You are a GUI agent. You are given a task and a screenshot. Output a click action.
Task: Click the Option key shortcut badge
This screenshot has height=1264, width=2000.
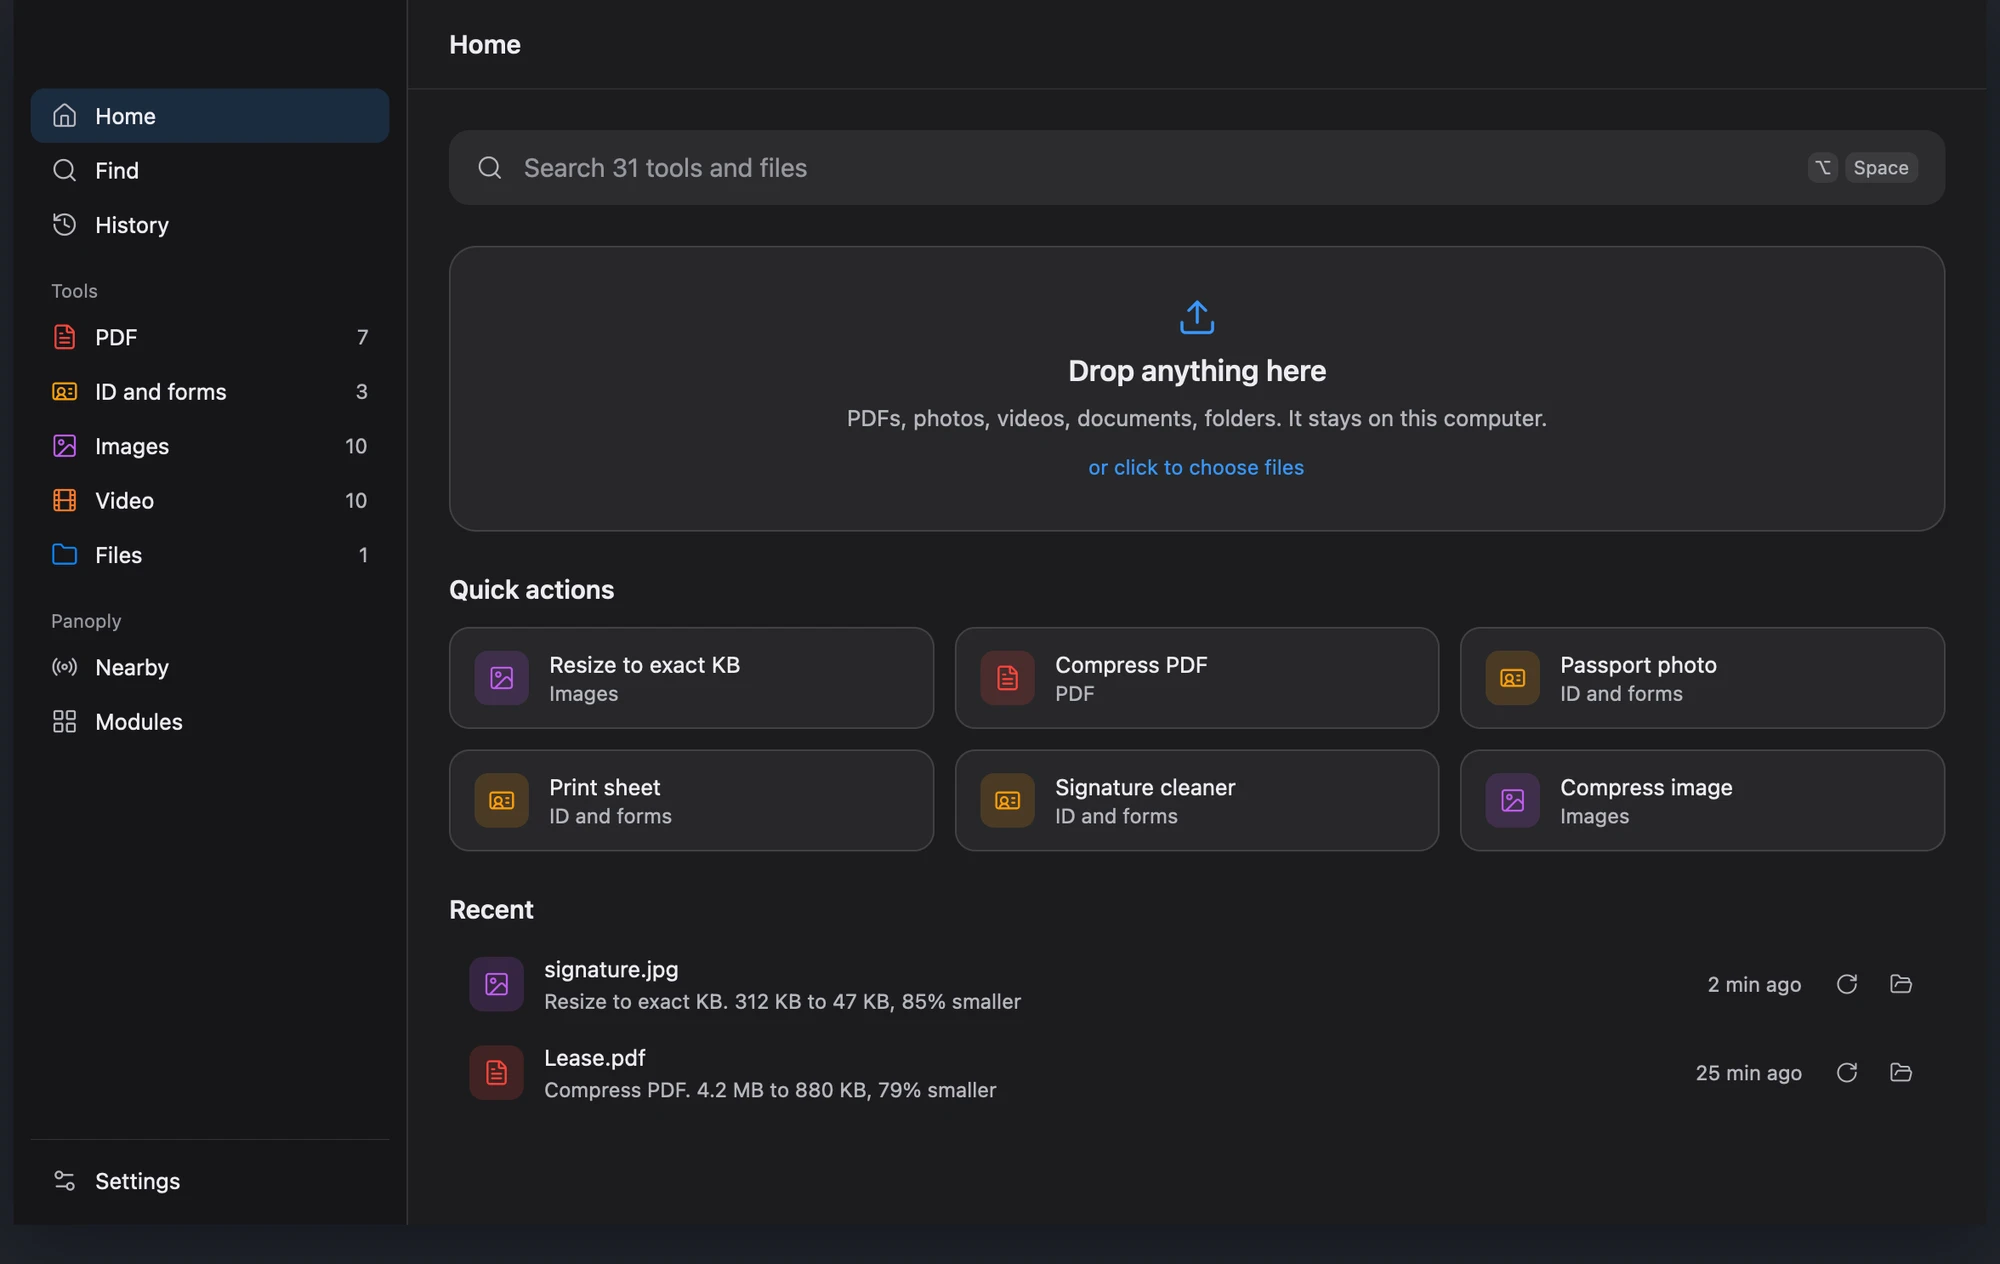[x=1822, y=168]
